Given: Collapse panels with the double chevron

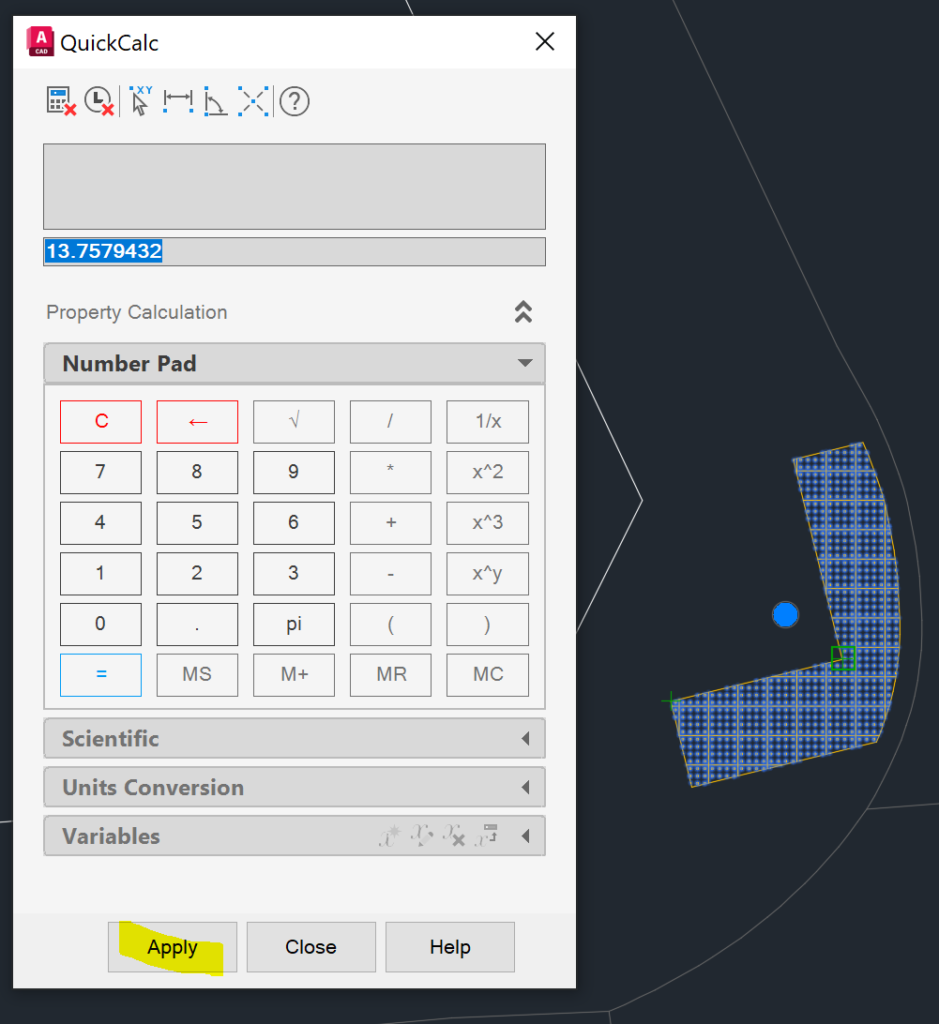Looking at the screenshot, I should tap(523, 312).
